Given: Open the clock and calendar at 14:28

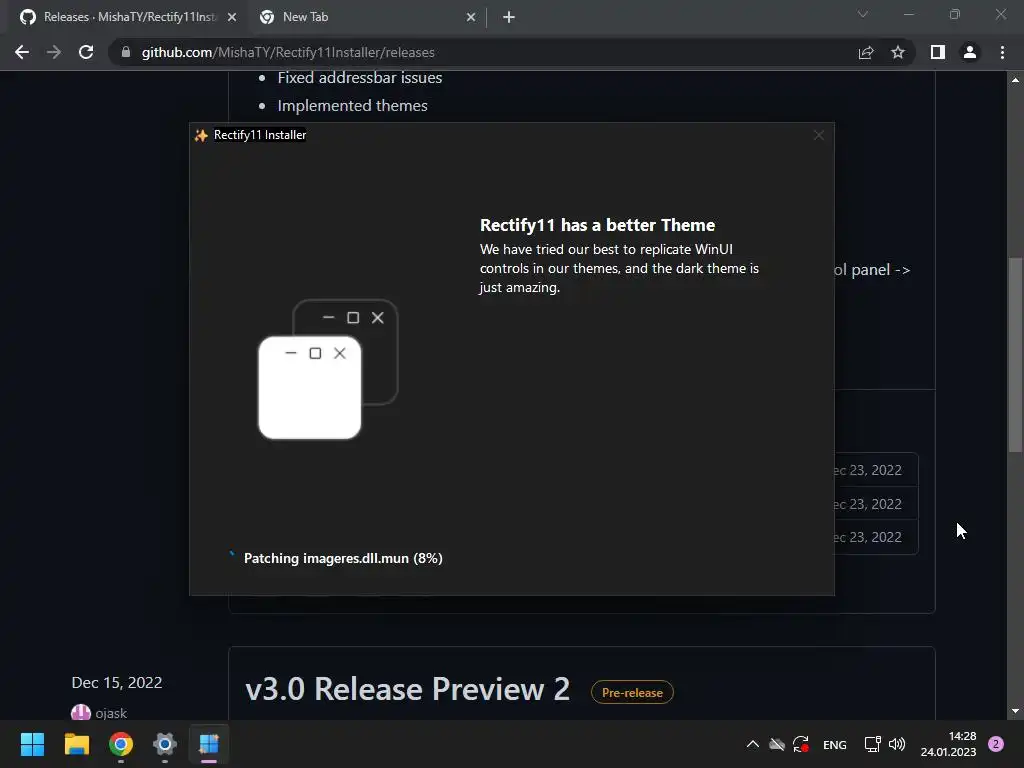Looking at the screenshot, I should [948, 744].
